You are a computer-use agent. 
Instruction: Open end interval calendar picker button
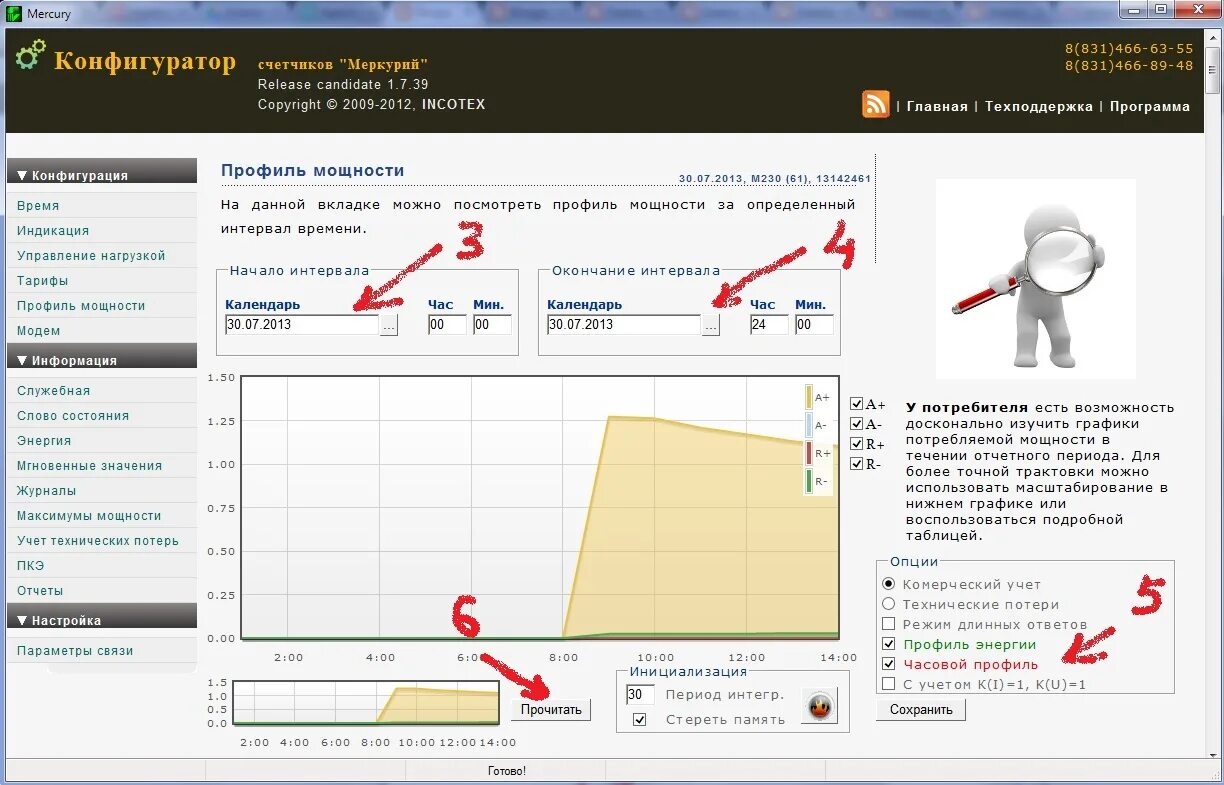tap(711, 325)
